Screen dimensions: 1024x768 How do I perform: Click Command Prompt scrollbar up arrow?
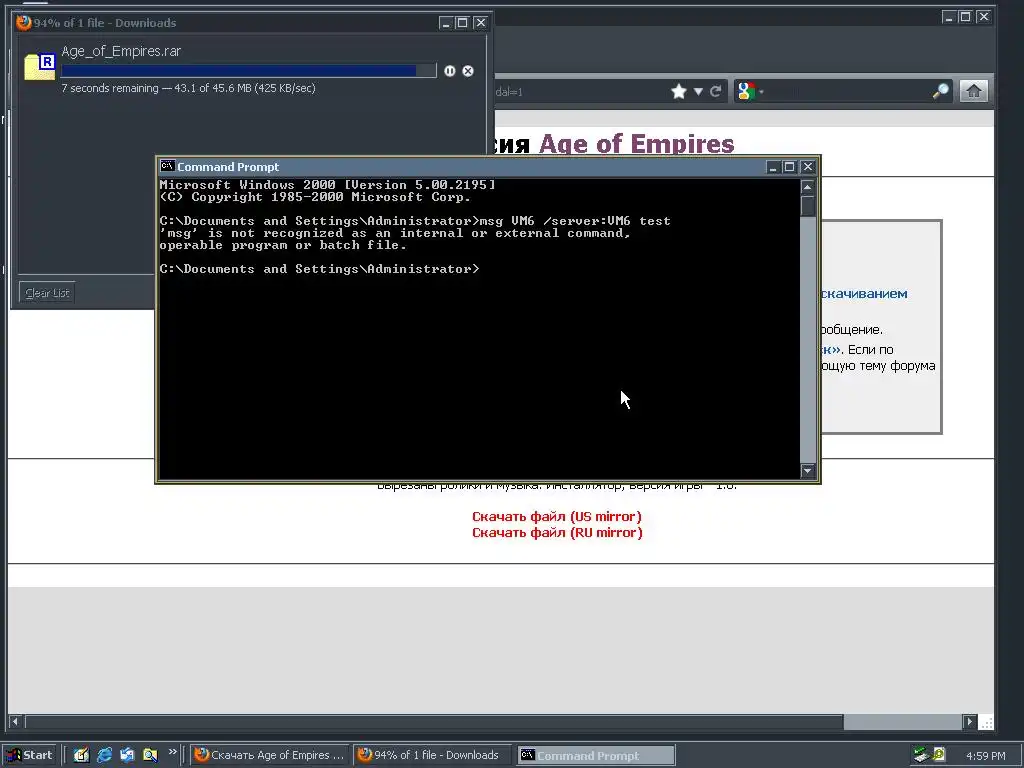(808, 187)
